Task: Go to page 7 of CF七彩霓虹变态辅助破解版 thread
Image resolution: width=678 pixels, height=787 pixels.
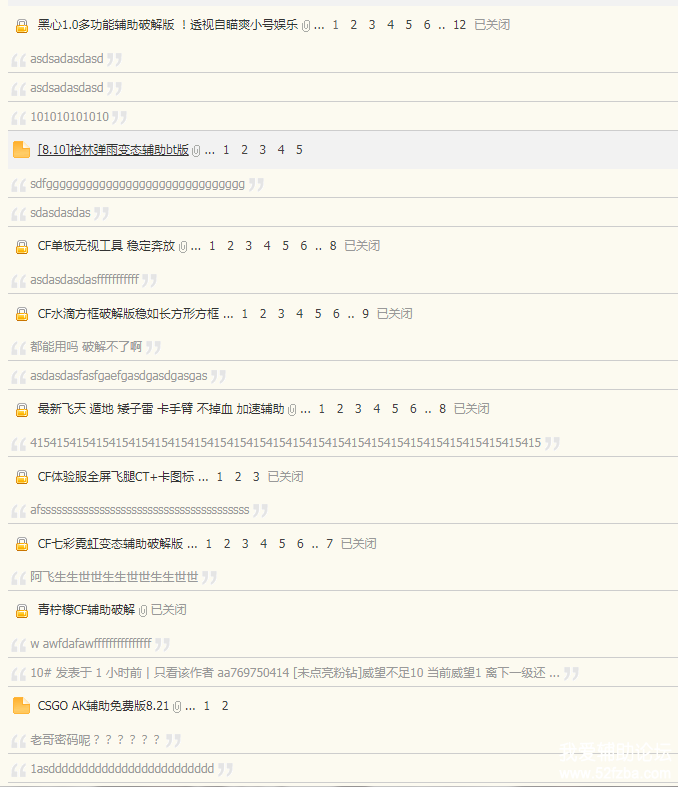Action: point(329,543)
